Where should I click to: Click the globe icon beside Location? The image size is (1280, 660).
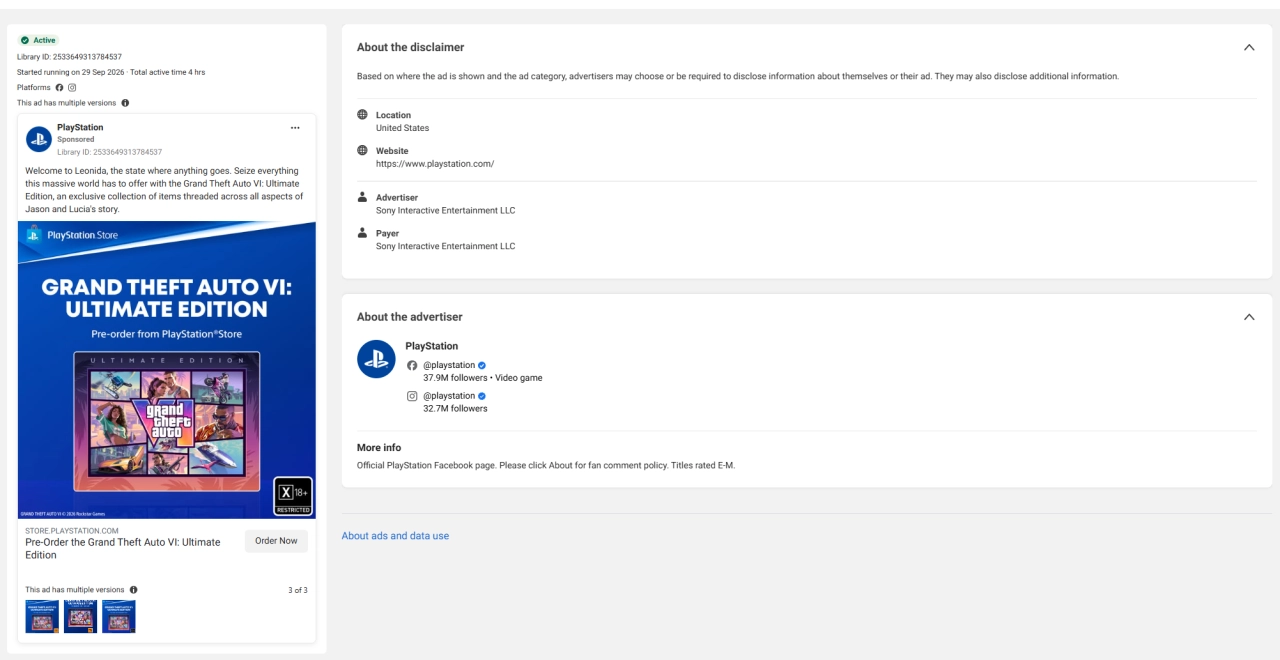pyautogui.click(x=362, y=114)
